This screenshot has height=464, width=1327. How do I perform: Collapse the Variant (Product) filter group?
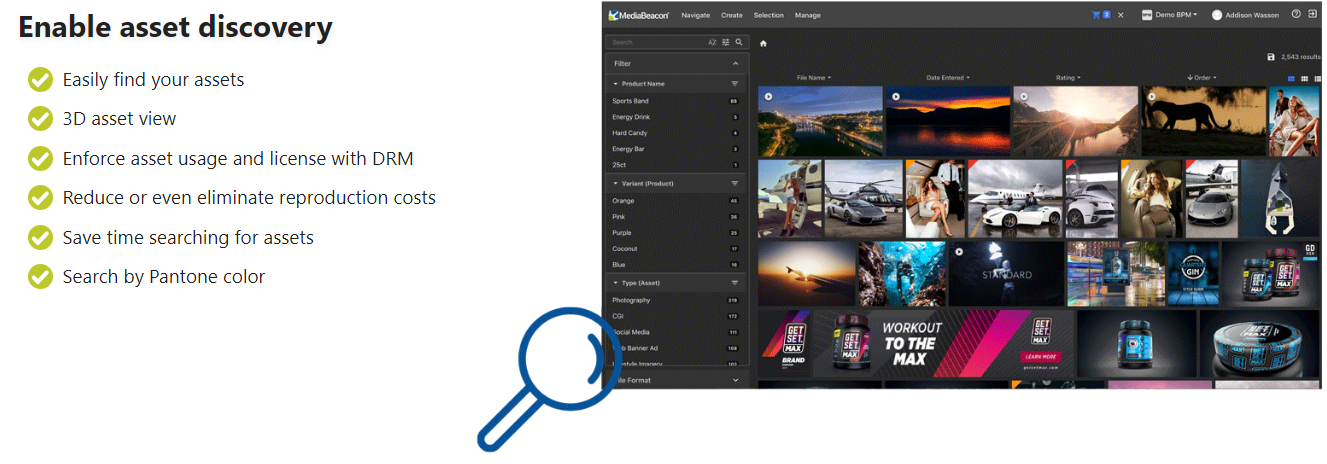click(616, 184)
